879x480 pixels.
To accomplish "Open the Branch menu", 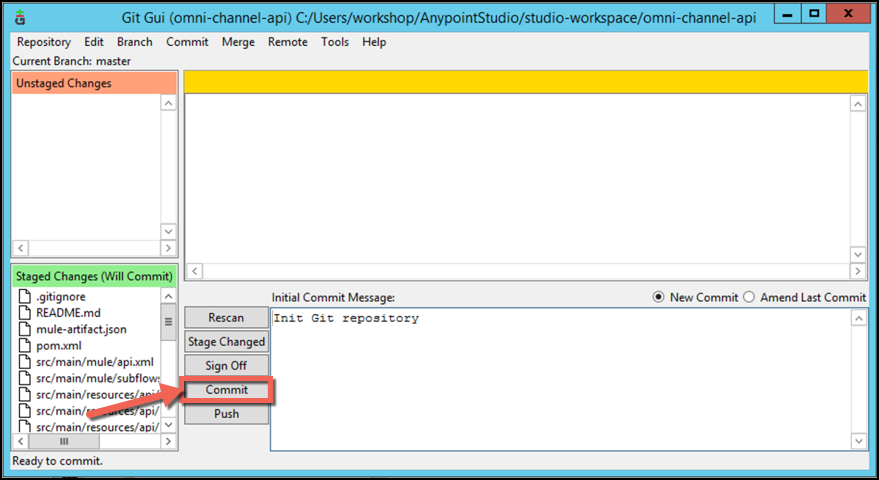I will coord(134,42).
